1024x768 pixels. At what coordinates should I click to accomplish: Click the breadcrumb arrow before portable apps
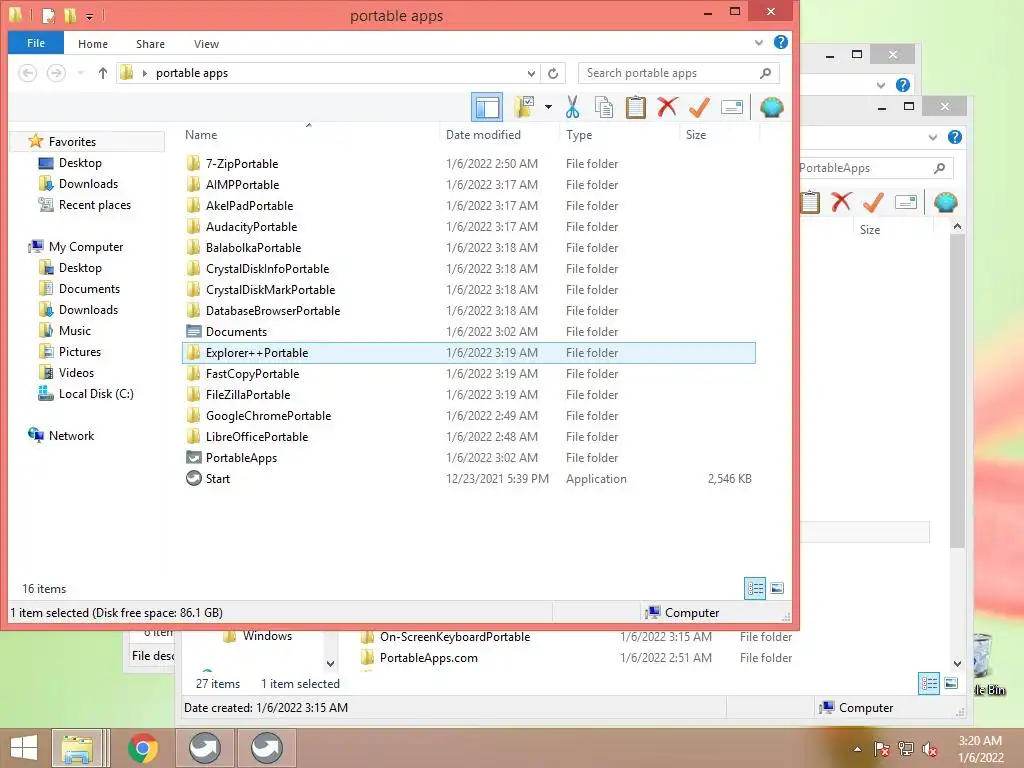[x=145, y=73]
